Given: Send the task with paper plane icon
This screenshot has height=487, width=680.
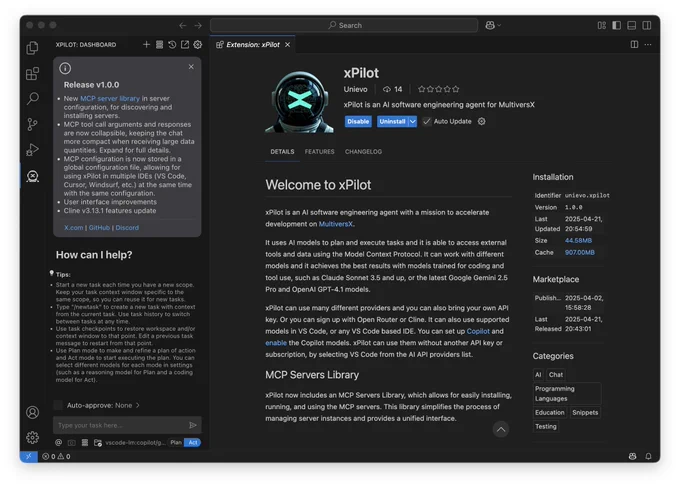Looking at the screenshot, I should 193,425.
